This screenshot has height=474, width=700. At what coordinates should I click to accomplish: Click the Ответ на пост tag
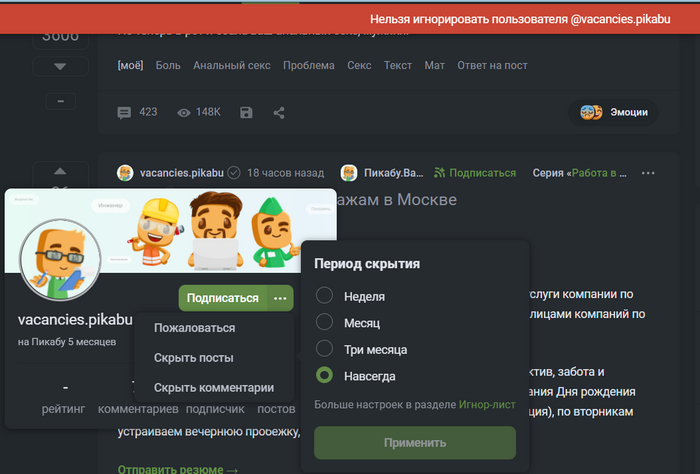pos(492,66)
